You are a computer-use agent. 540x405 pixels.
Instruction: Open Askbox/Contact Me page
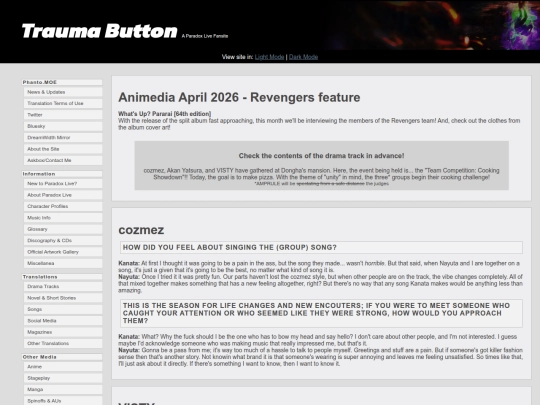[x=63, y=160]
